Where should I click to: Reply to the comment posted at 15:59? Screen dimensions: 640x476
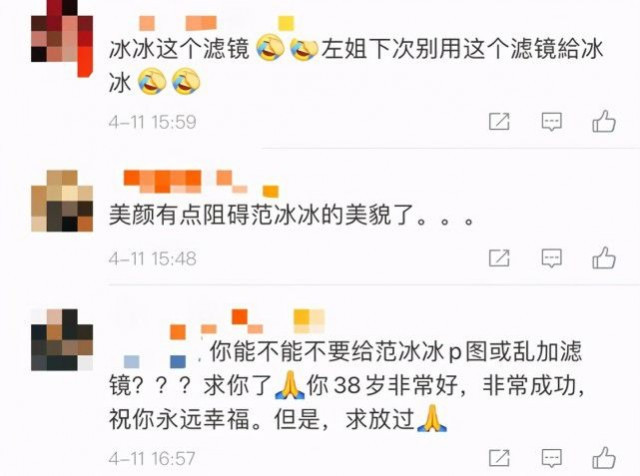click(x=551, y=122)
